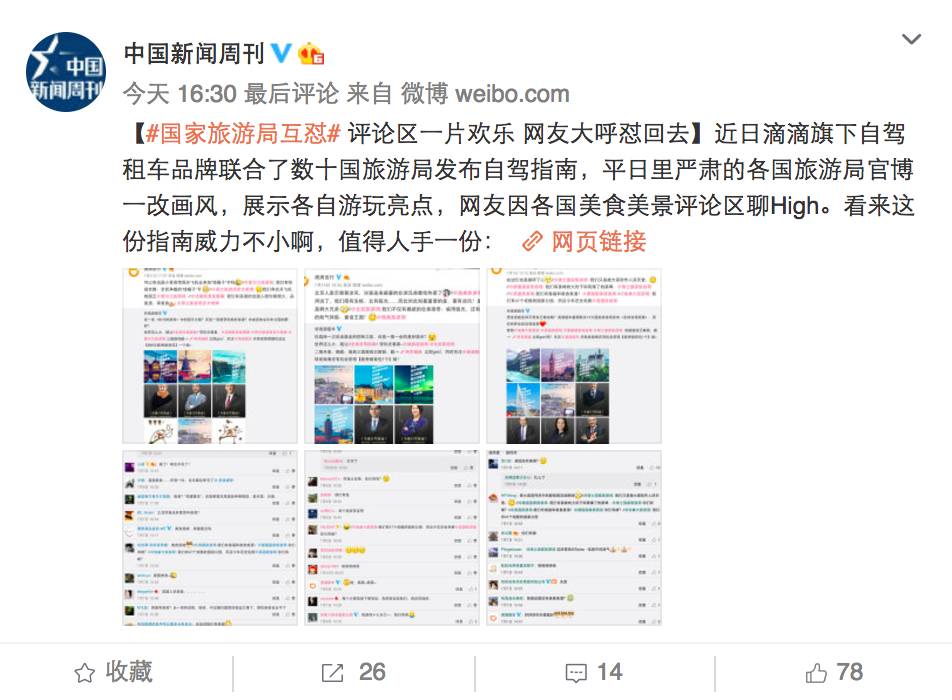952x700 pixels.
Task: Click the blue verified V badge
Action: pyautogui.click(x=280, y=53)
